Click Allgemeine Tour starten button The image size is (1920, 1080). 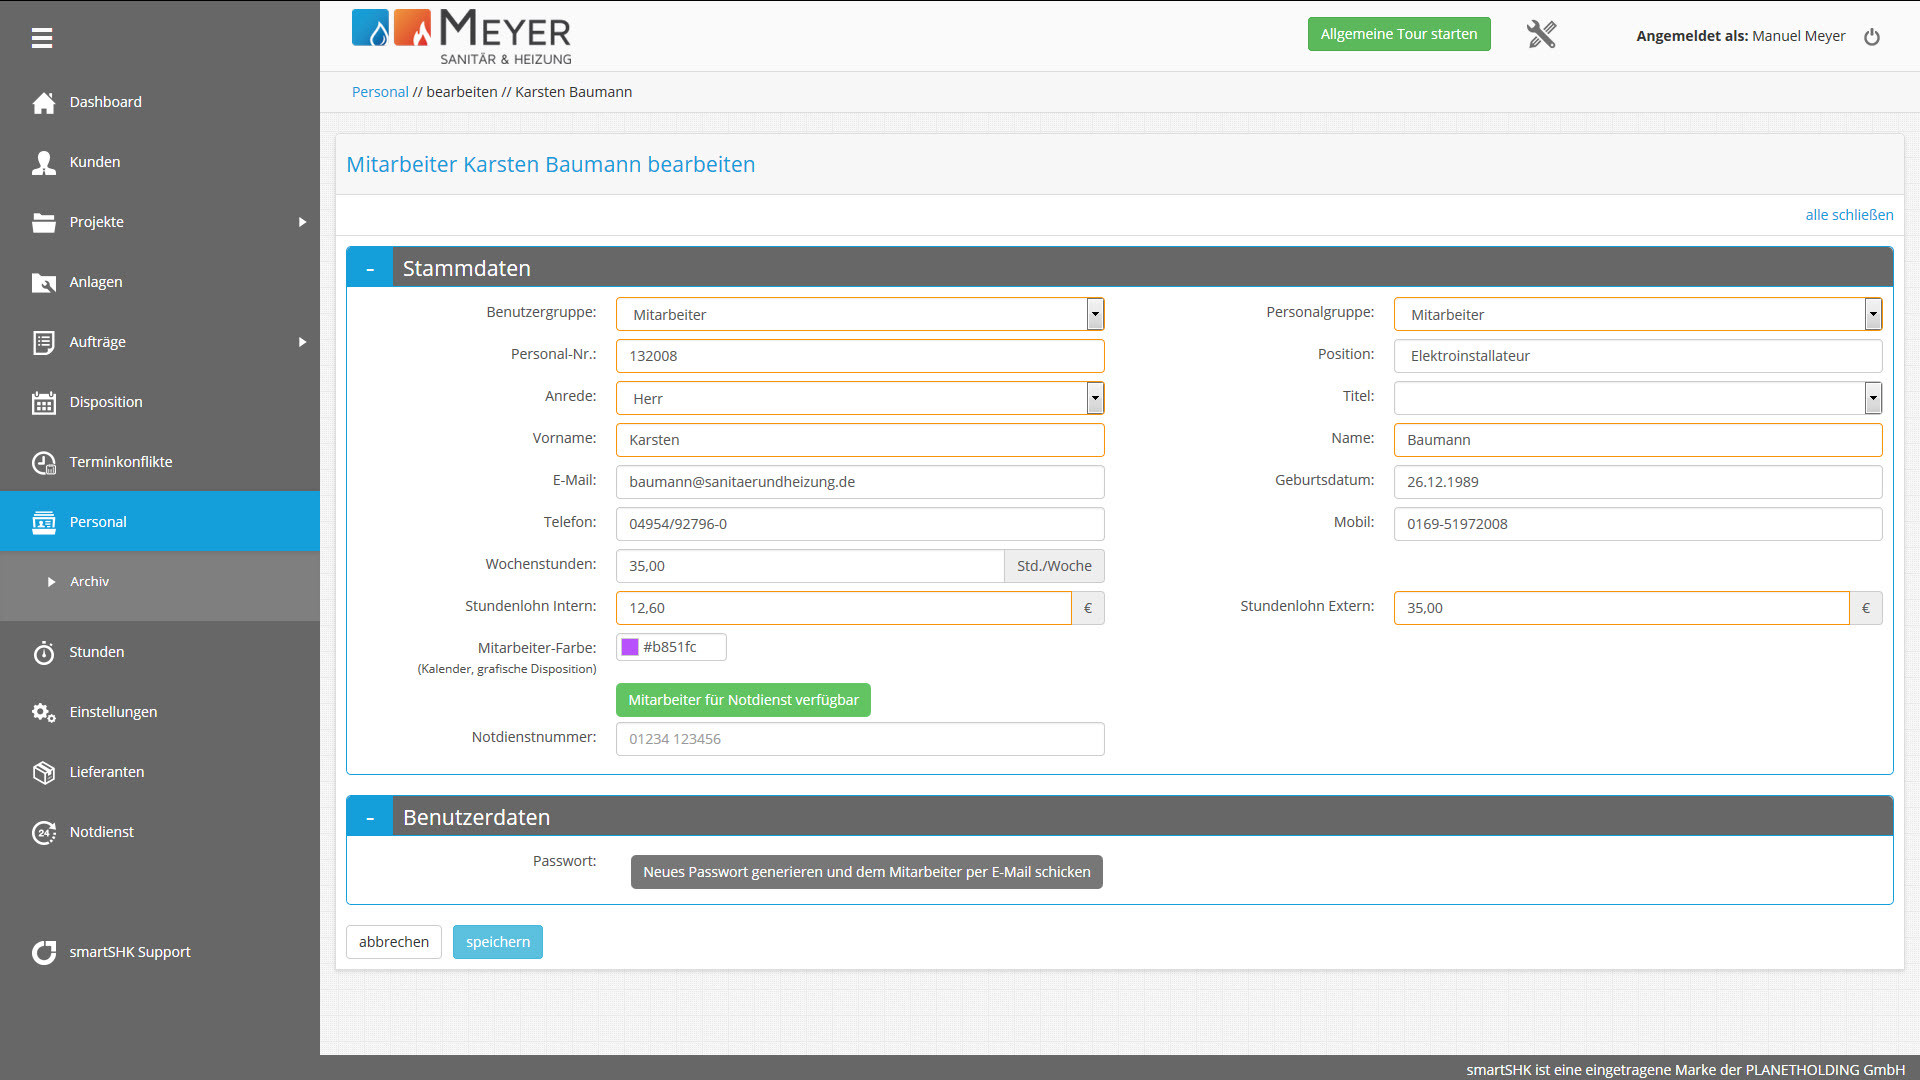(1399, 34)
